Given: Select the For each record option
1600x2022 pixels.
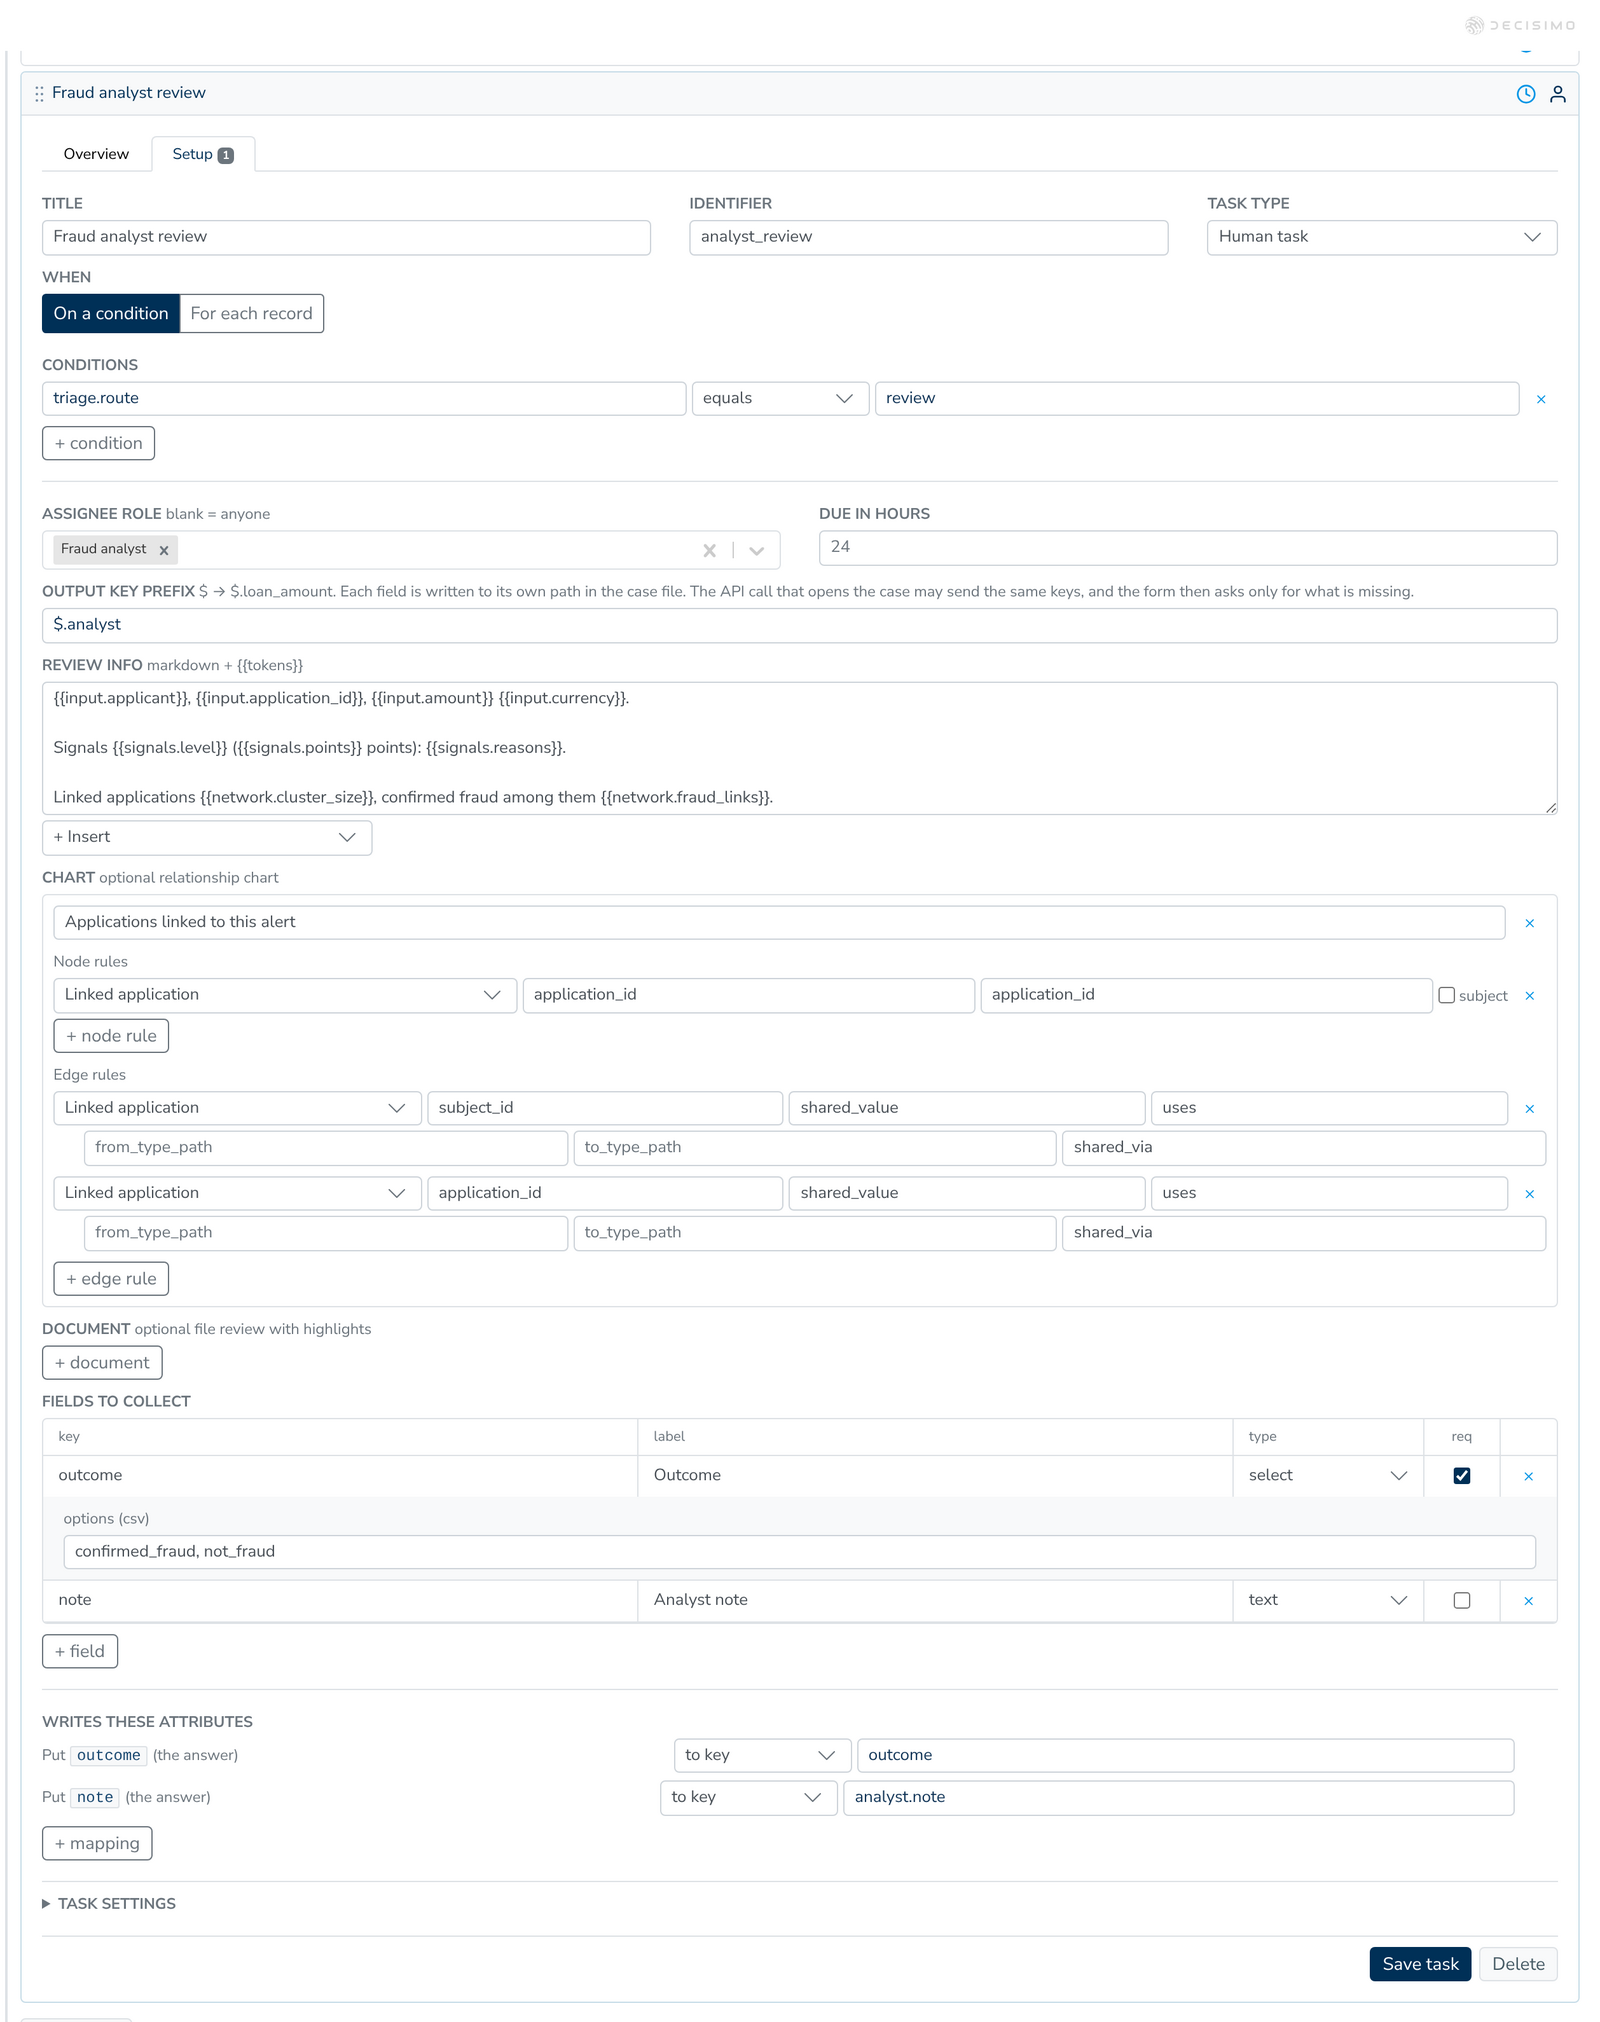Looking at the screenshot, I should (252, 313).
